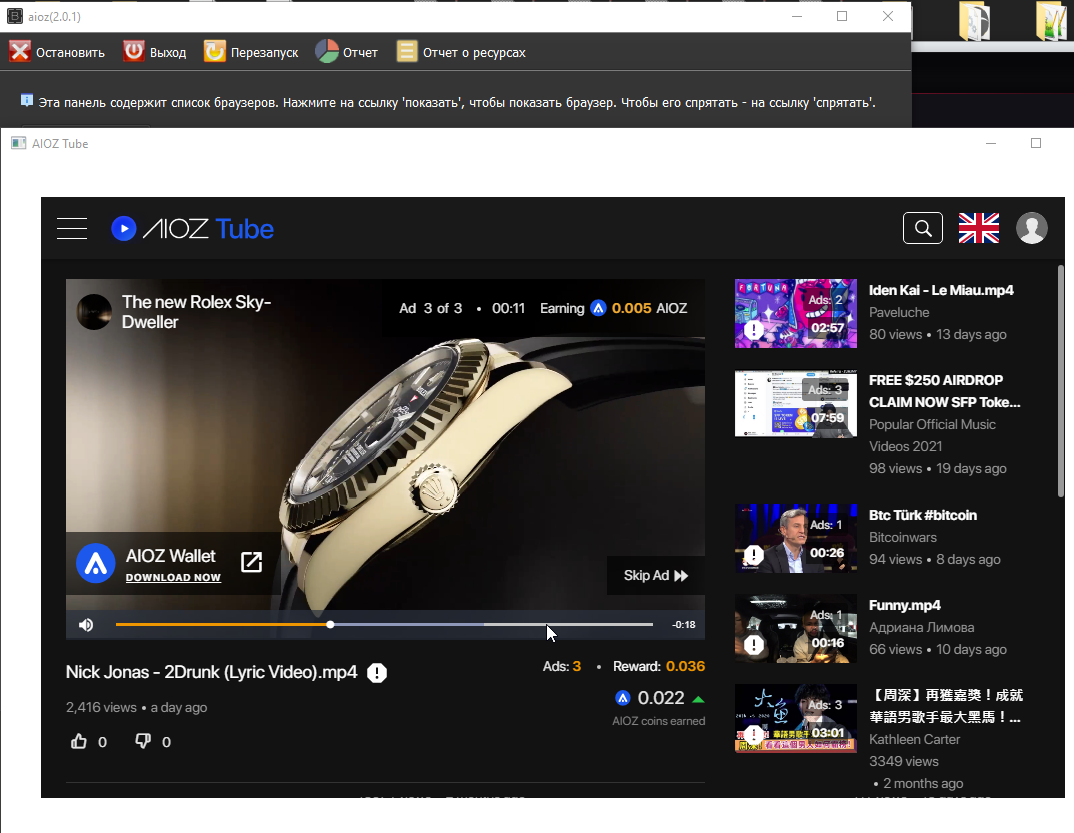Click 'Funny.mp4' video title

click(905, 606)
